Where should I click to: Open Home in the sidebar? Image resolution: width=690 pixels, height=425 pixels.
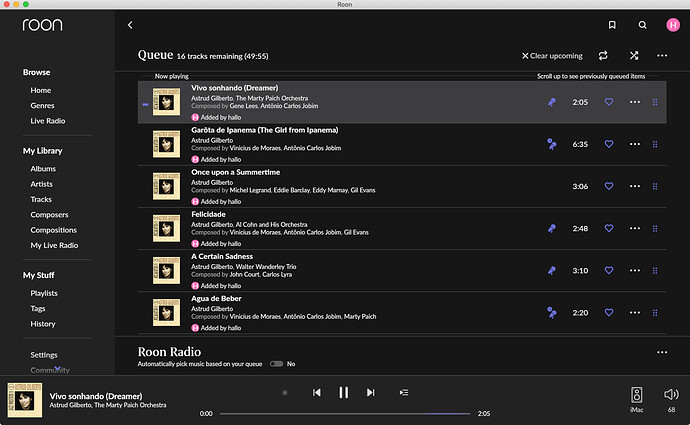[40, 90]
